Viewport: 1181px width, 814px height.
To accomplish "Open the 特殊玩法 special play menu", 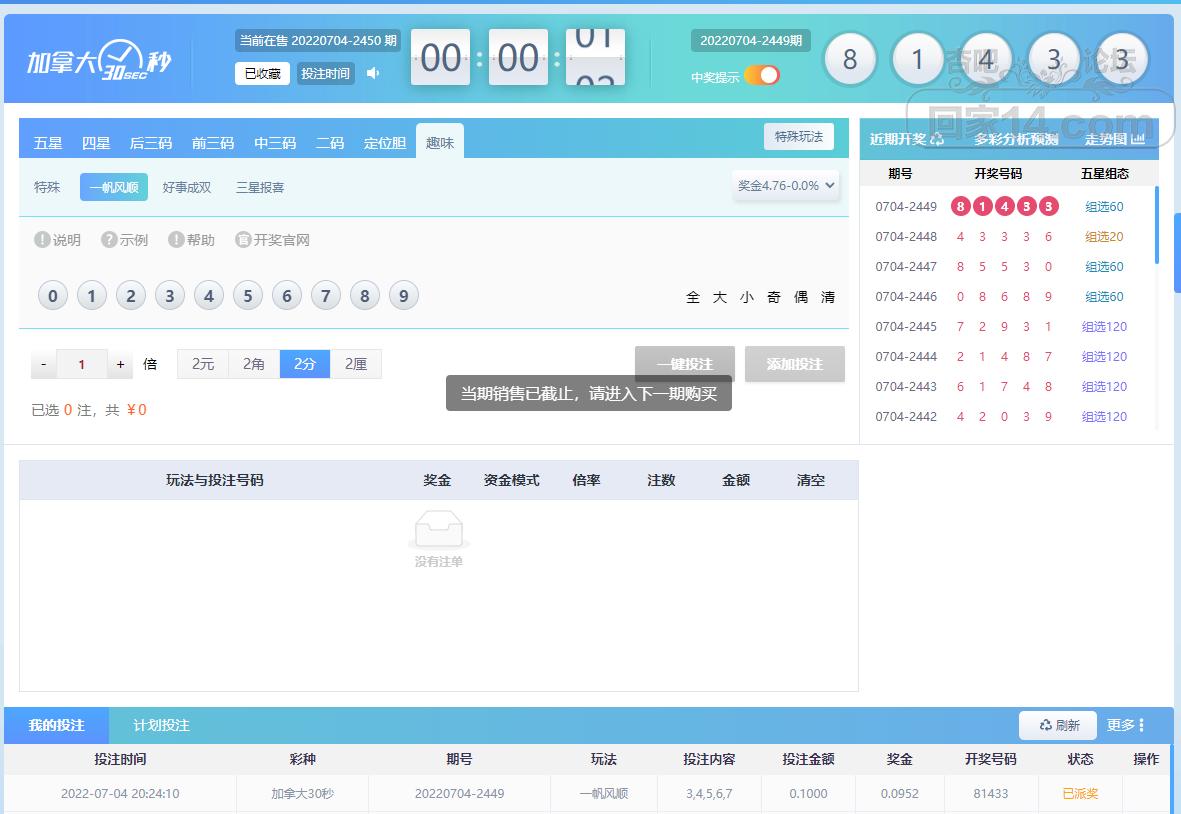I will [x=798, y=137].
